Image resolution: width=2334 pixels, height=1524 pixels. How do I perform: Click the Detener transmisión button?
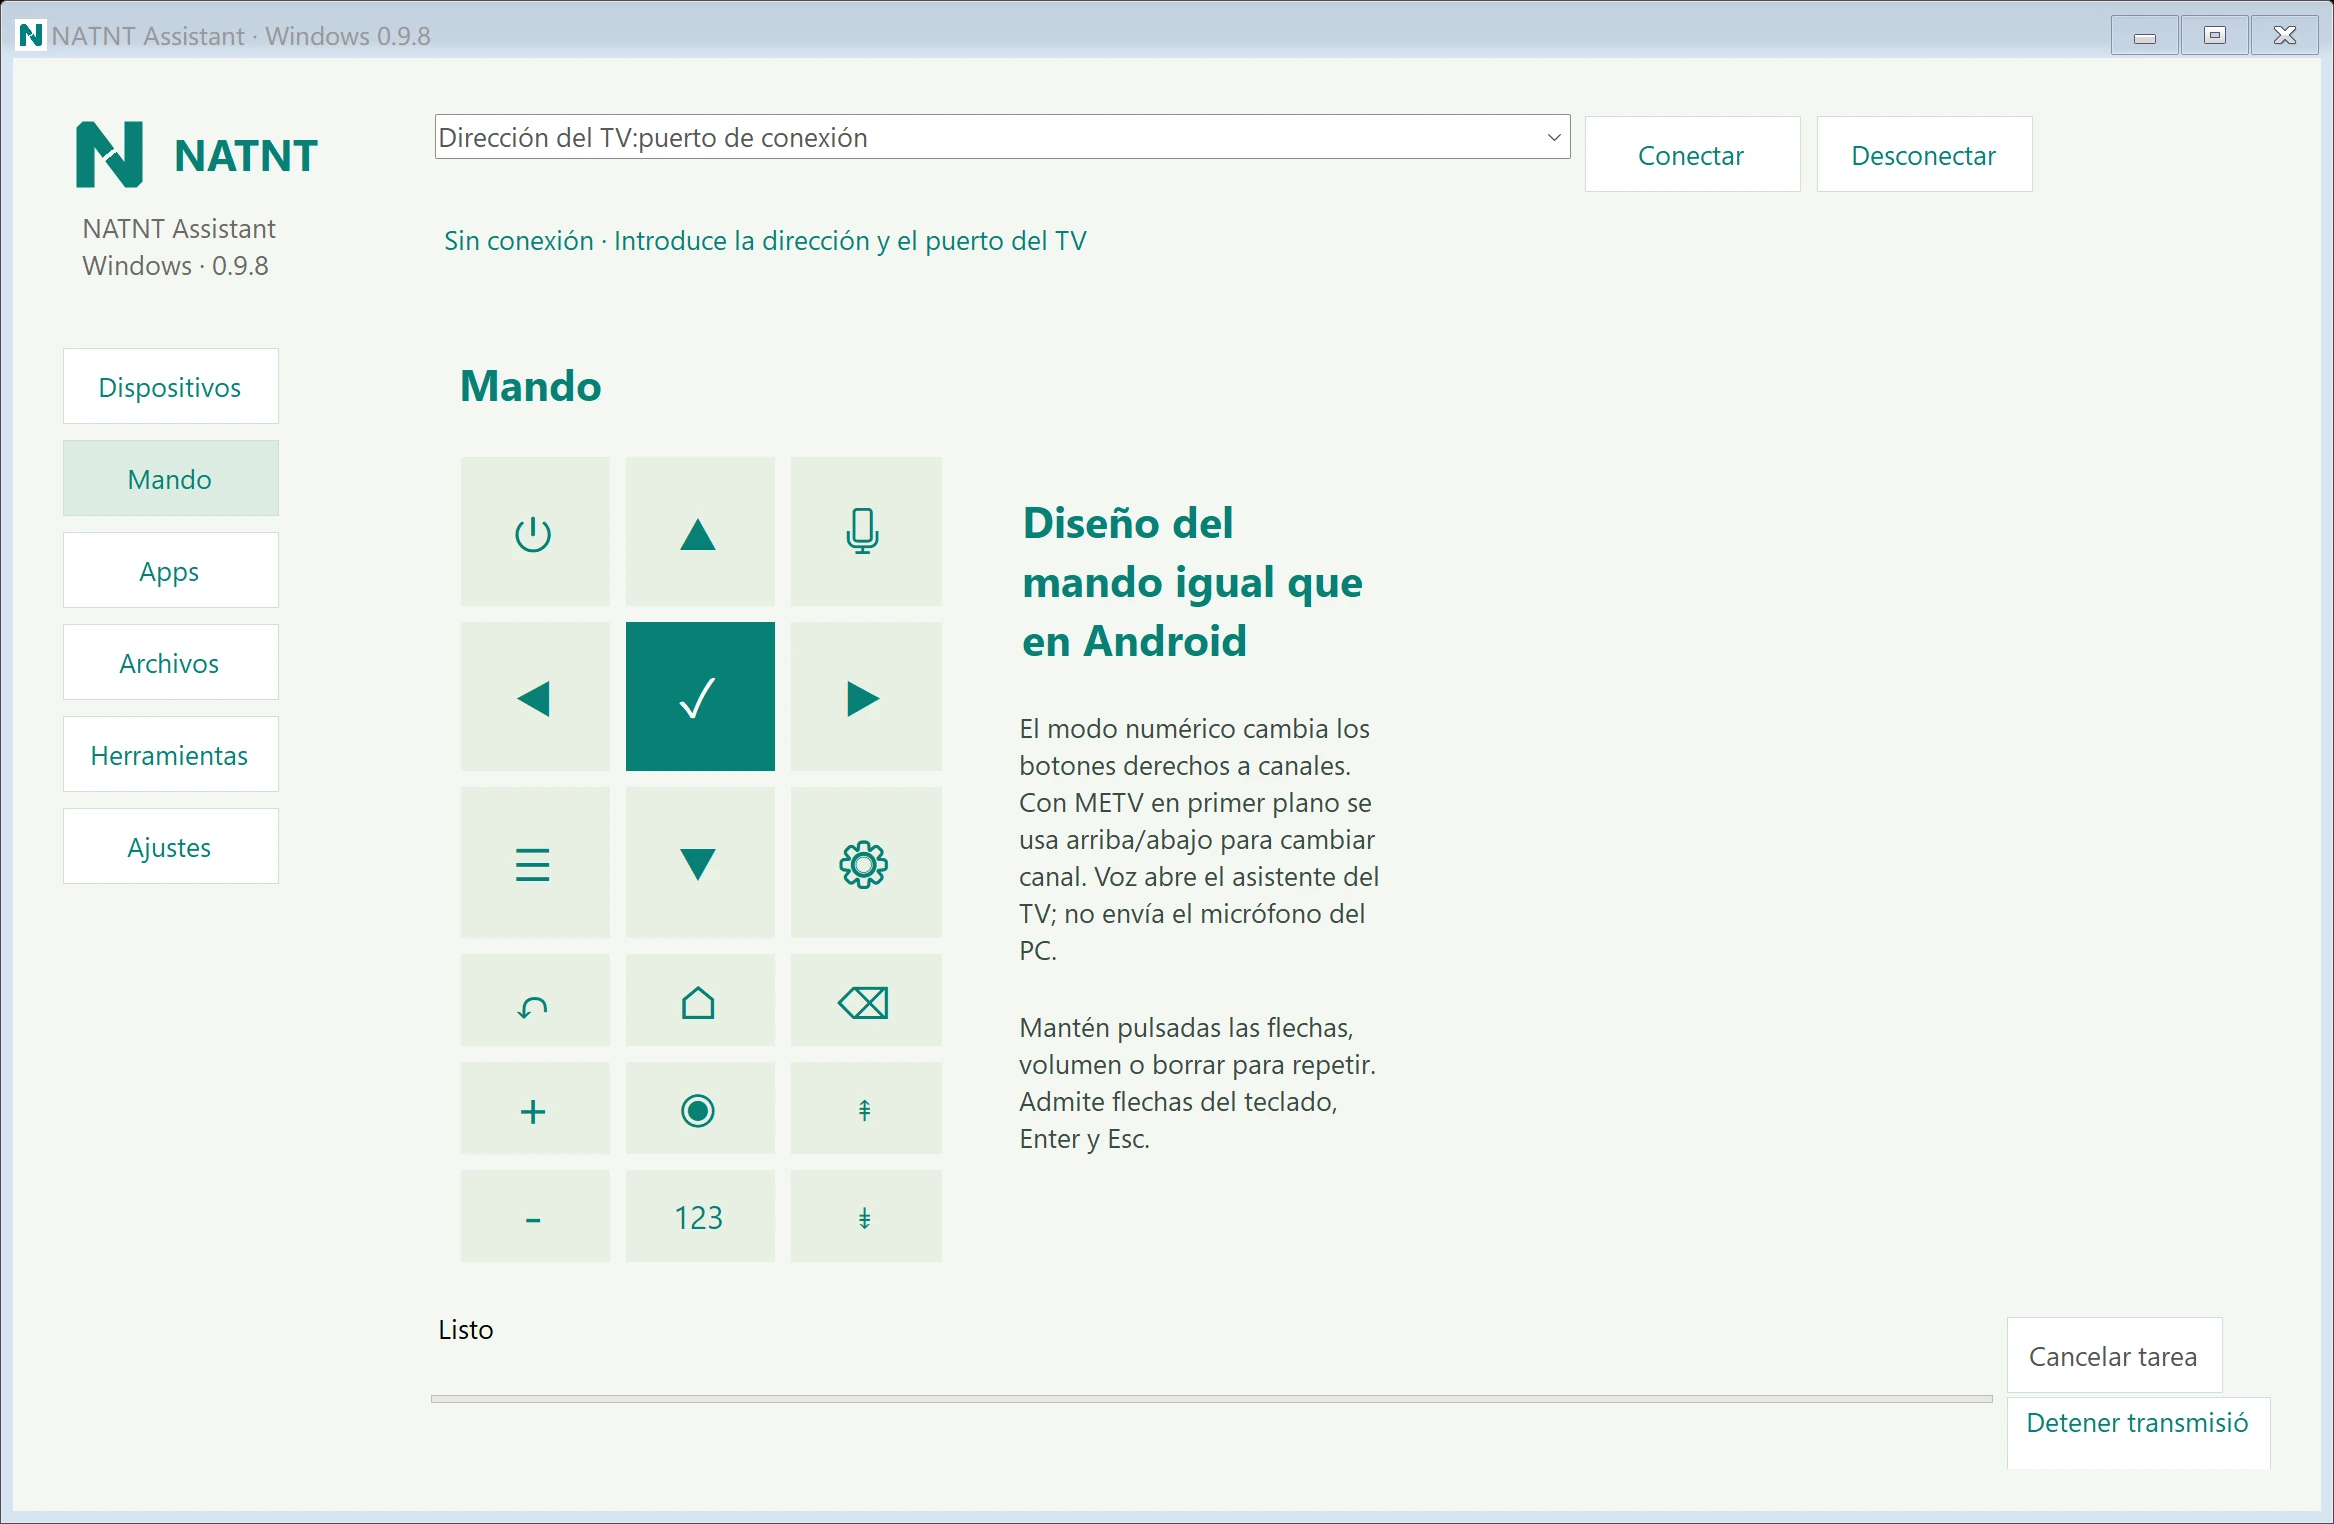[x=2138, y=1432]
